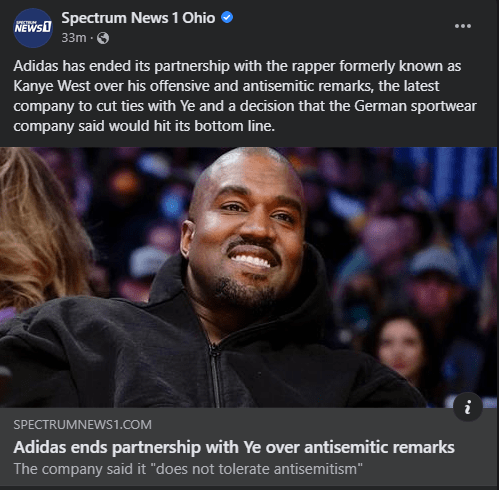The height and width of the screenshot is (490, 499).
Task: Click the black hoodie zipper in the photo
Action: tap(215, 373)
